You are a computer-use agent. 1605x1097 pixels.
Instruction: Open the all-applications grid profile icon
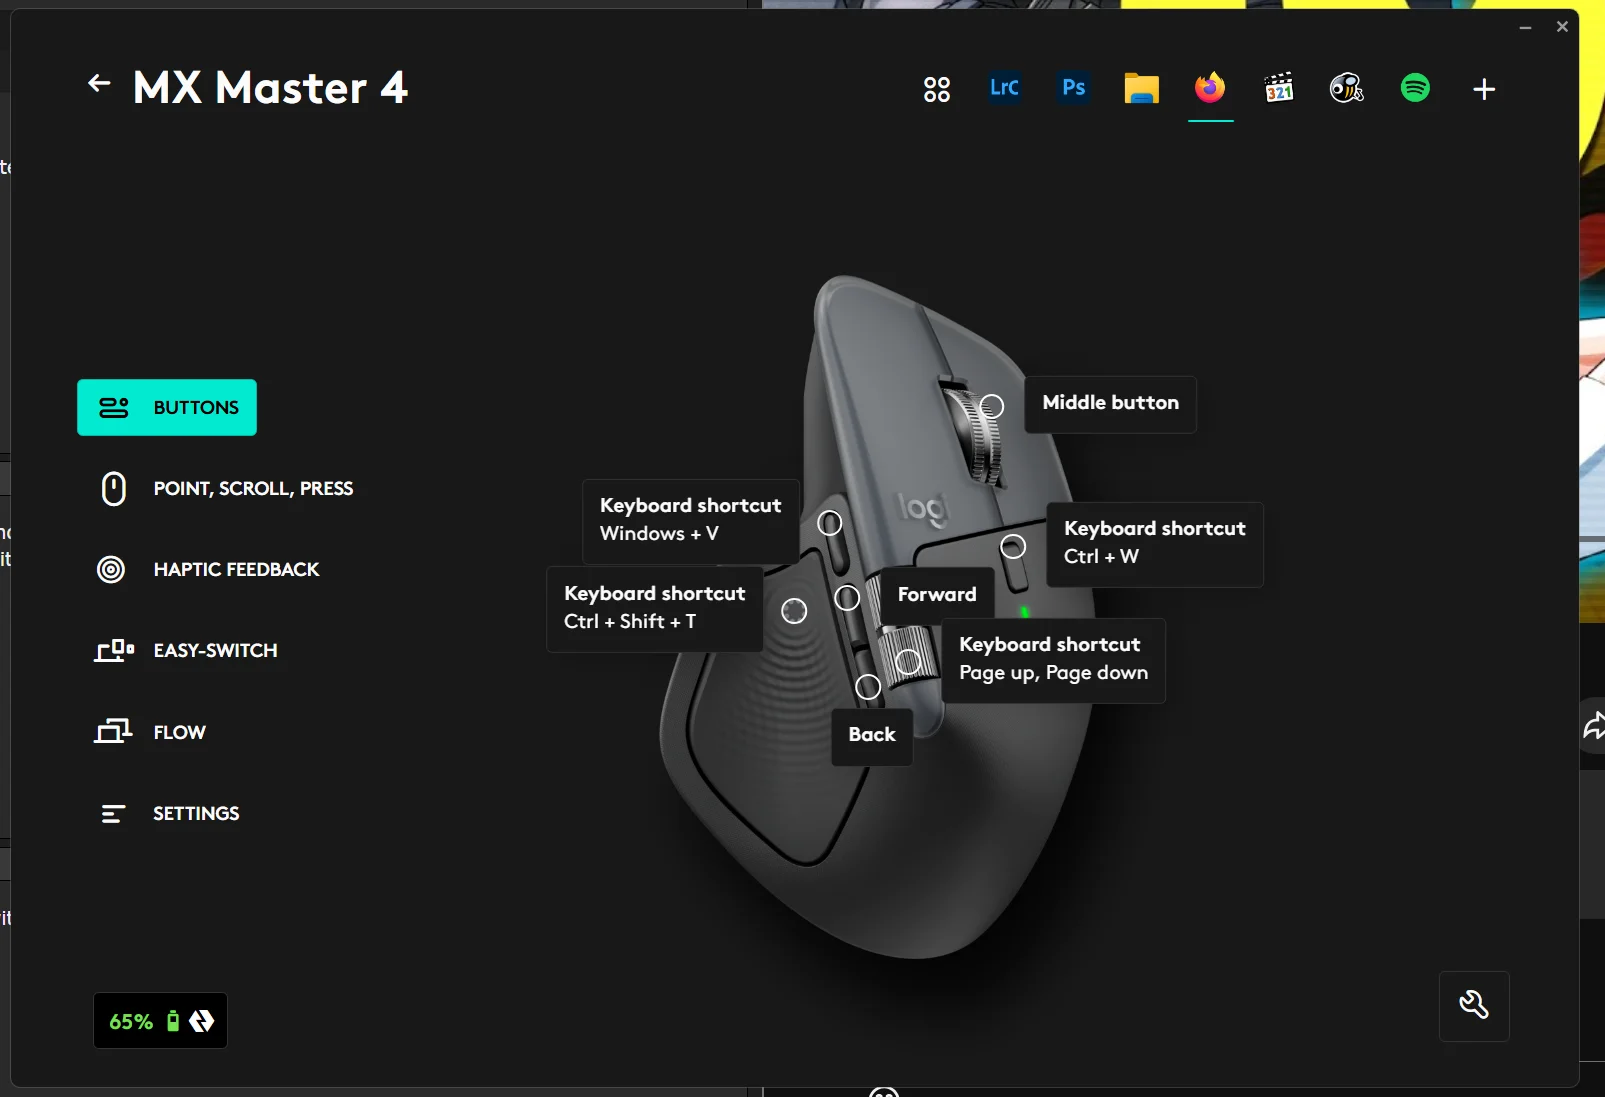click(x=937, y=89)
